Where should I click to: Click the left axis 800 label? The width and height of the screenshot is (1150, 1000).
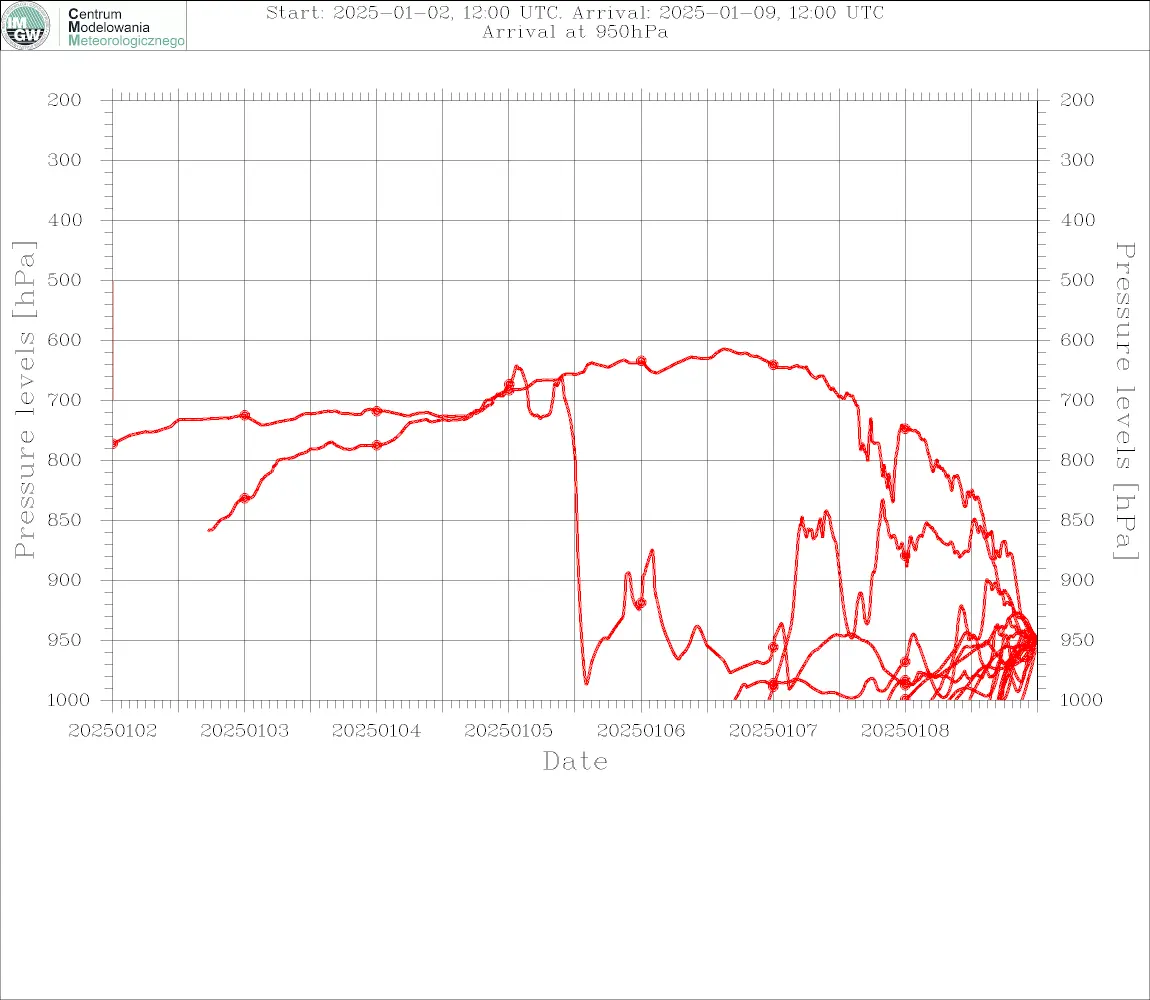[x=65, y=460]
